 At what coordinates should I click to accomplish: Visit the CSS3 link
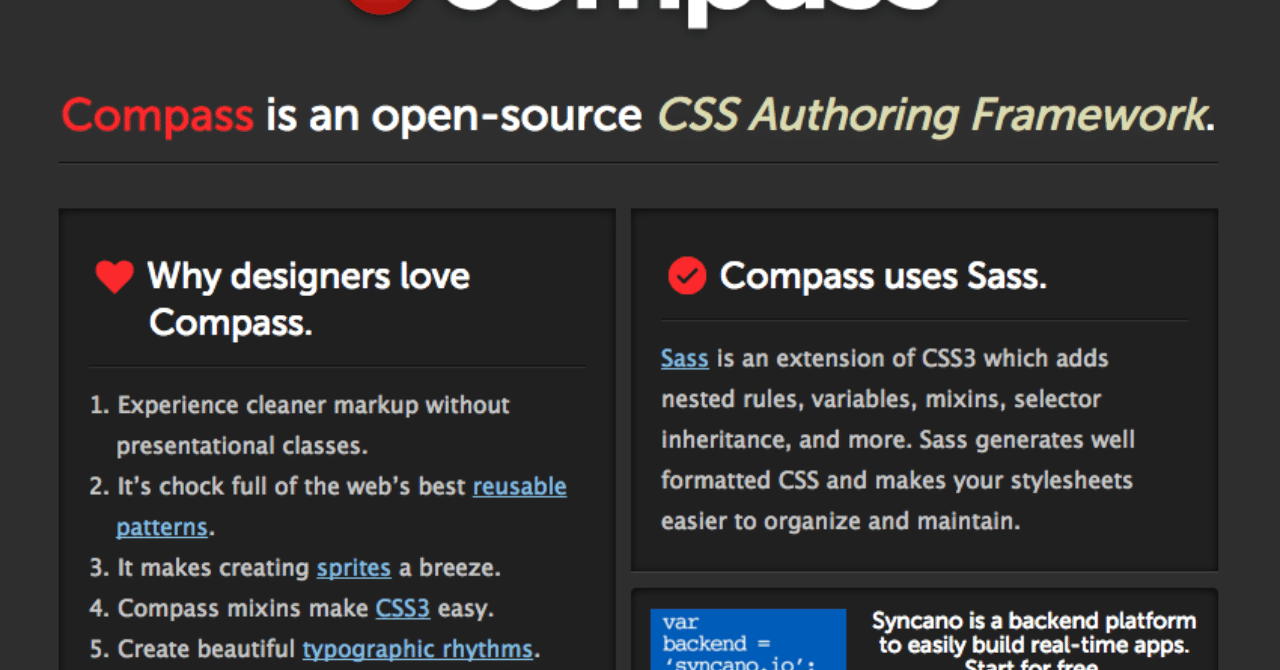pyautogui.click(x=403, y=608)
